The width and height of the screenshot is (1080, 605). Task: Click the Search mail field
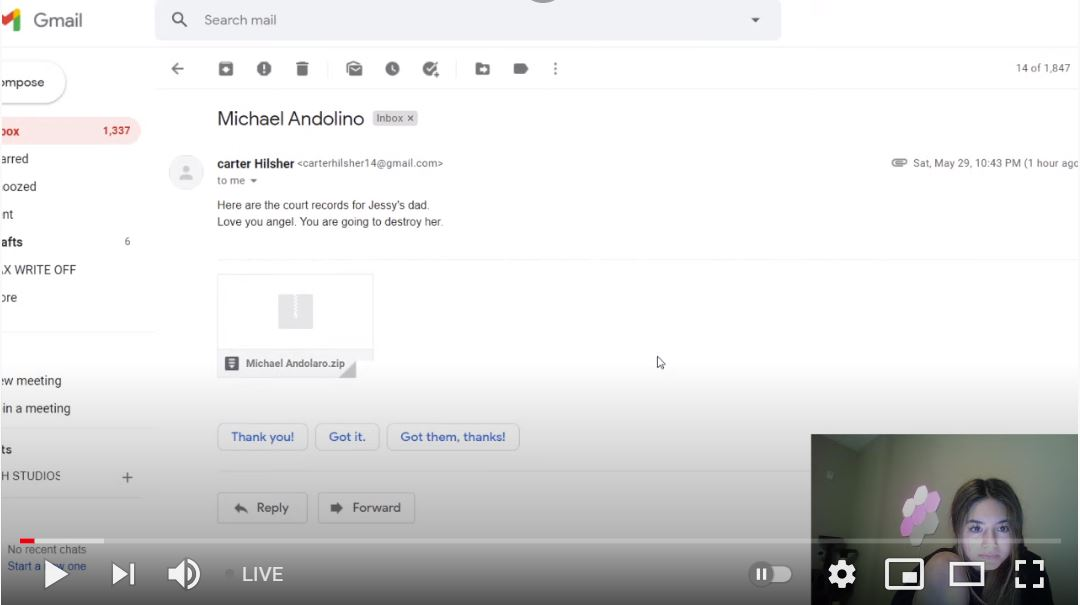point(468,20)
